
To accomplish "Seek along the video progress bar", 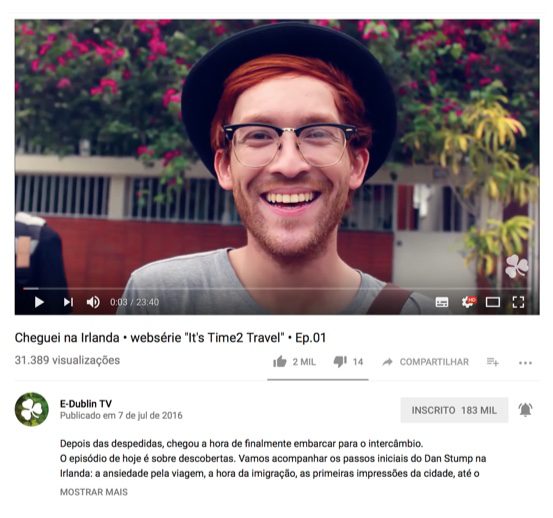I will tap(277, 288).
